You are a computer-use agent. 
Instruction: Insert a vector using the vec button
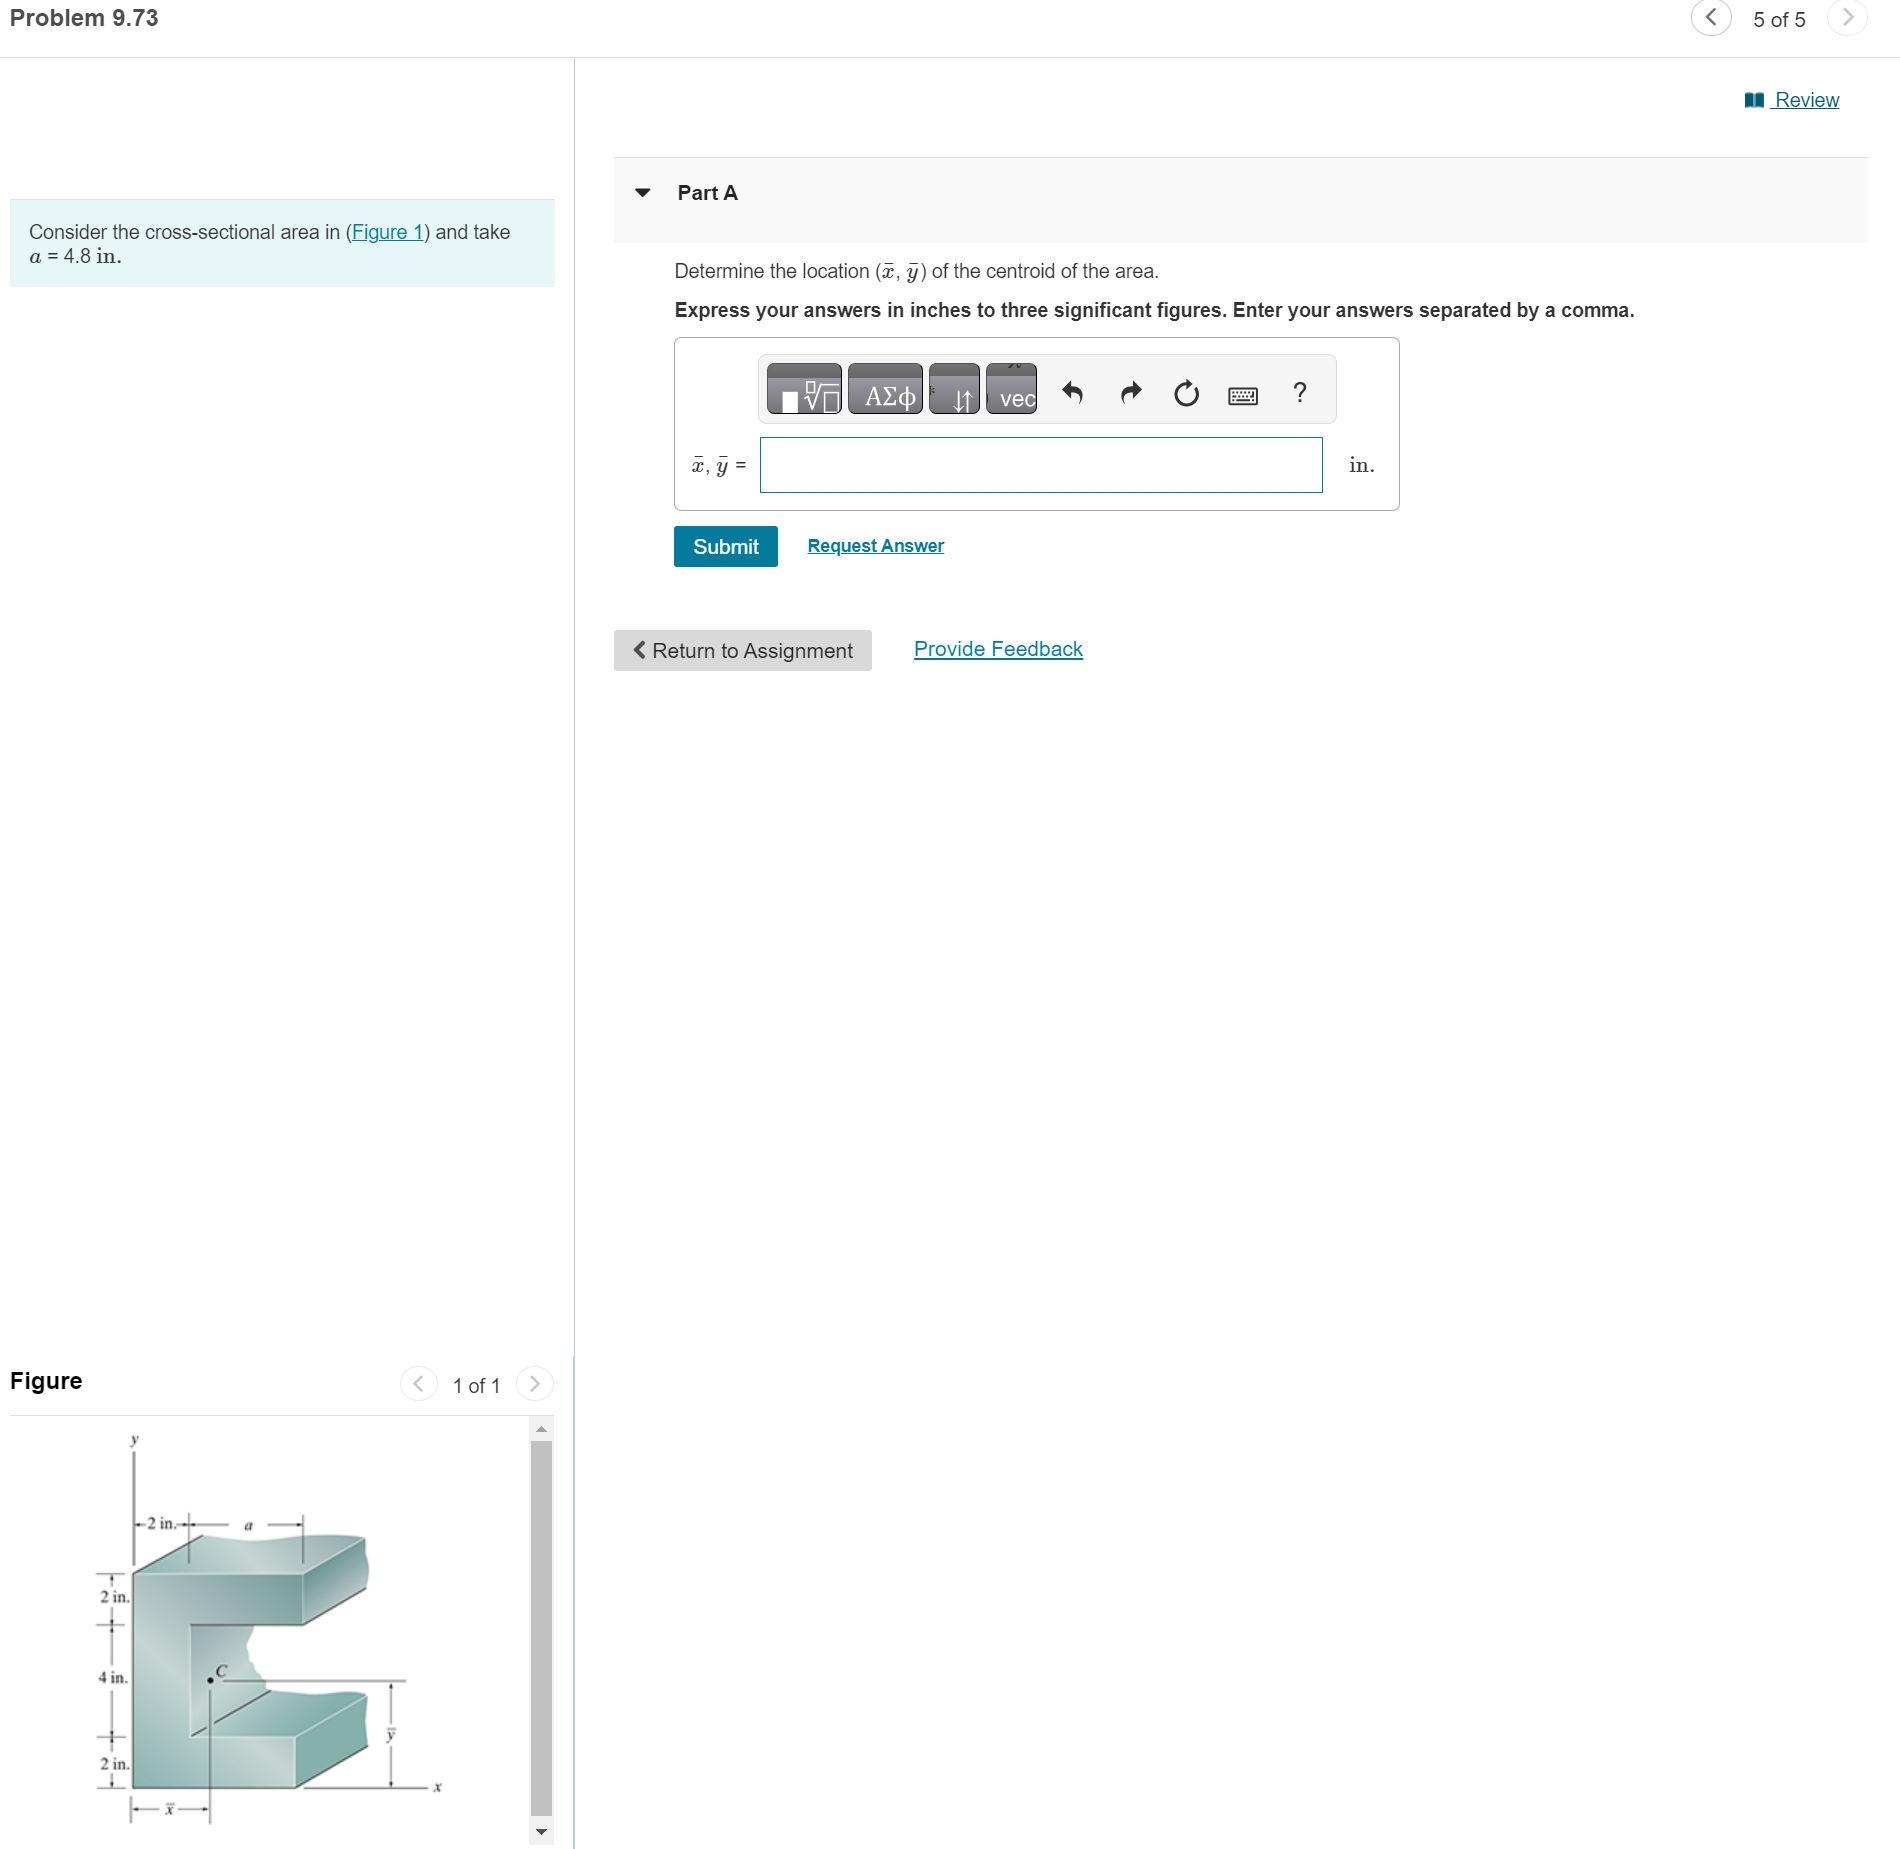pos(1011,397)
